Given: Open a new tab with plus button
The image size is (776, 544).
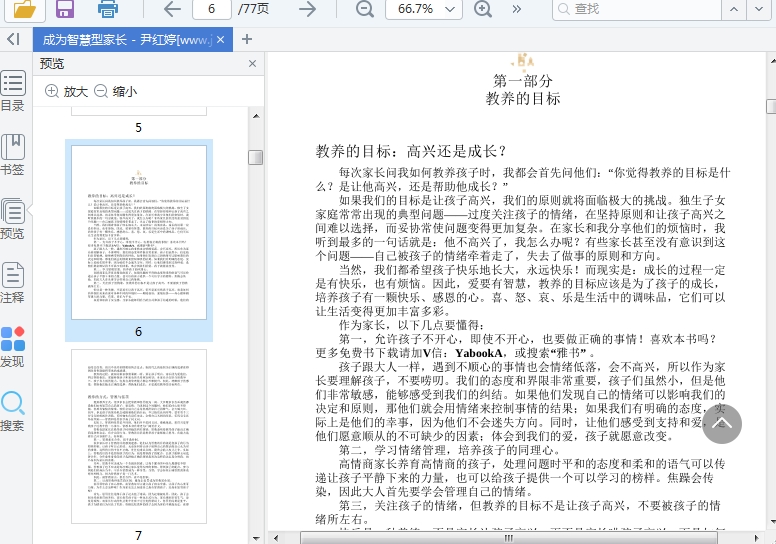Looking at the screenshot, I should coord(247,39).
